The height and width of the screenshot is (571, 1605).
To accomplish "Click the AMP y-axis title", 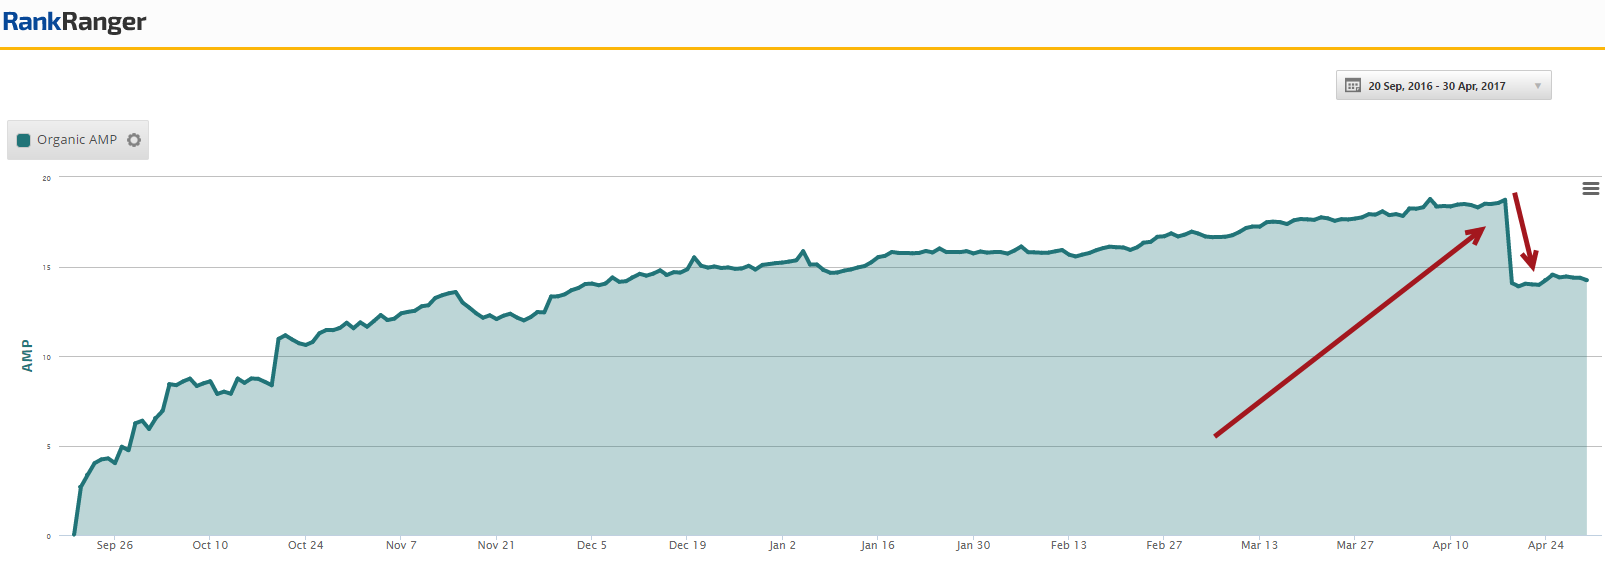I will tap(27, 356).
